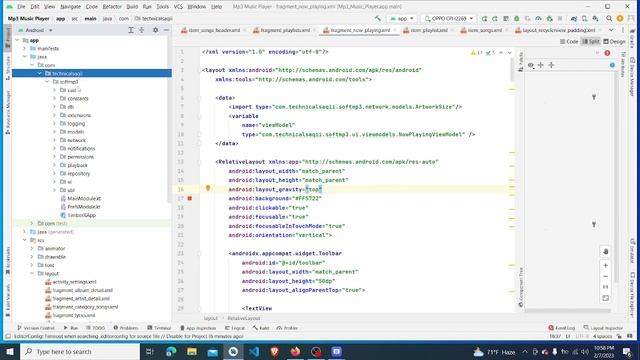Expand the network package

54,140
